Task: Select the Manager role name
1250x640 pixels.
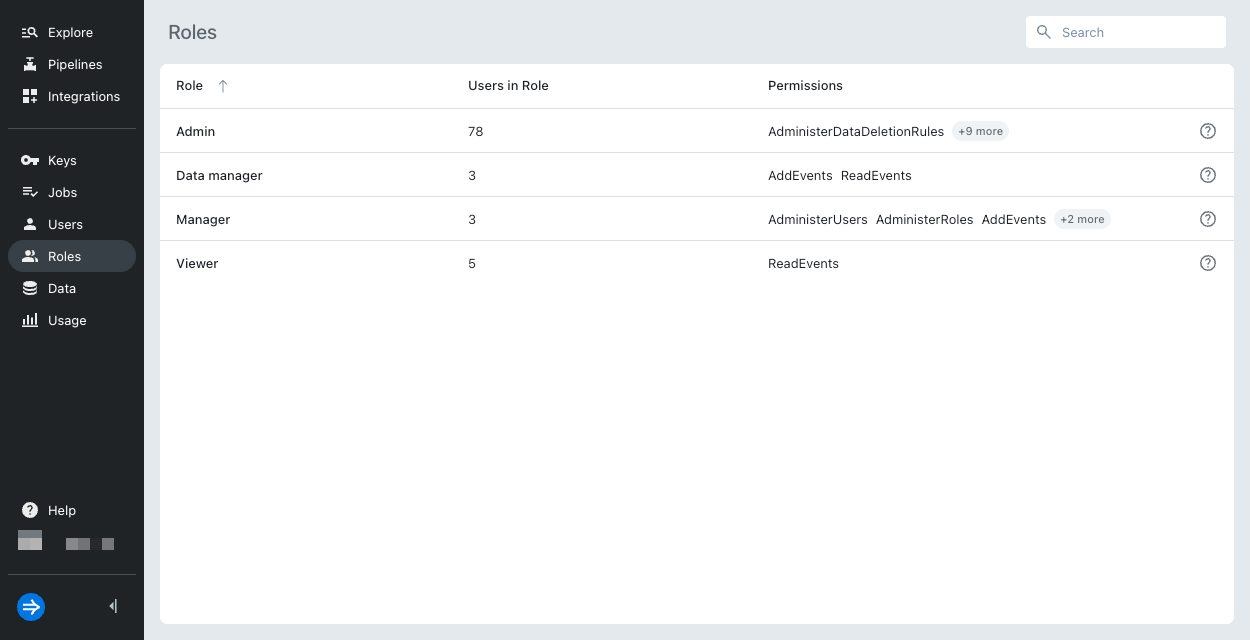Action: point(203,219)
